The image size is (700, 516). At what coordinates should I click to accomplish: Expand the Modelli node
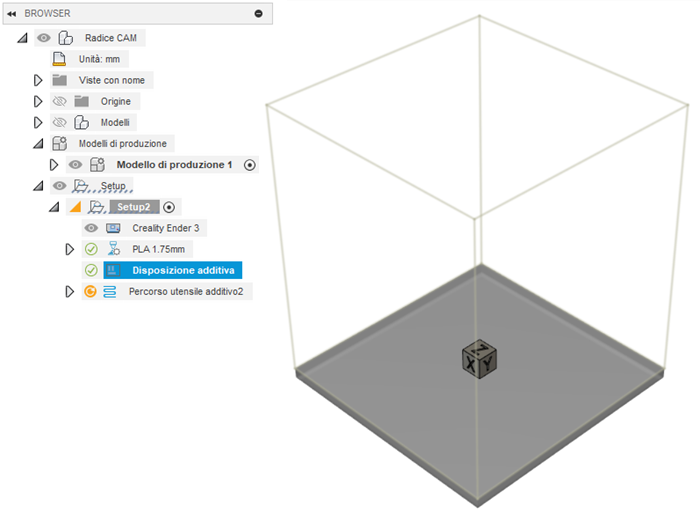coord(38,122)
